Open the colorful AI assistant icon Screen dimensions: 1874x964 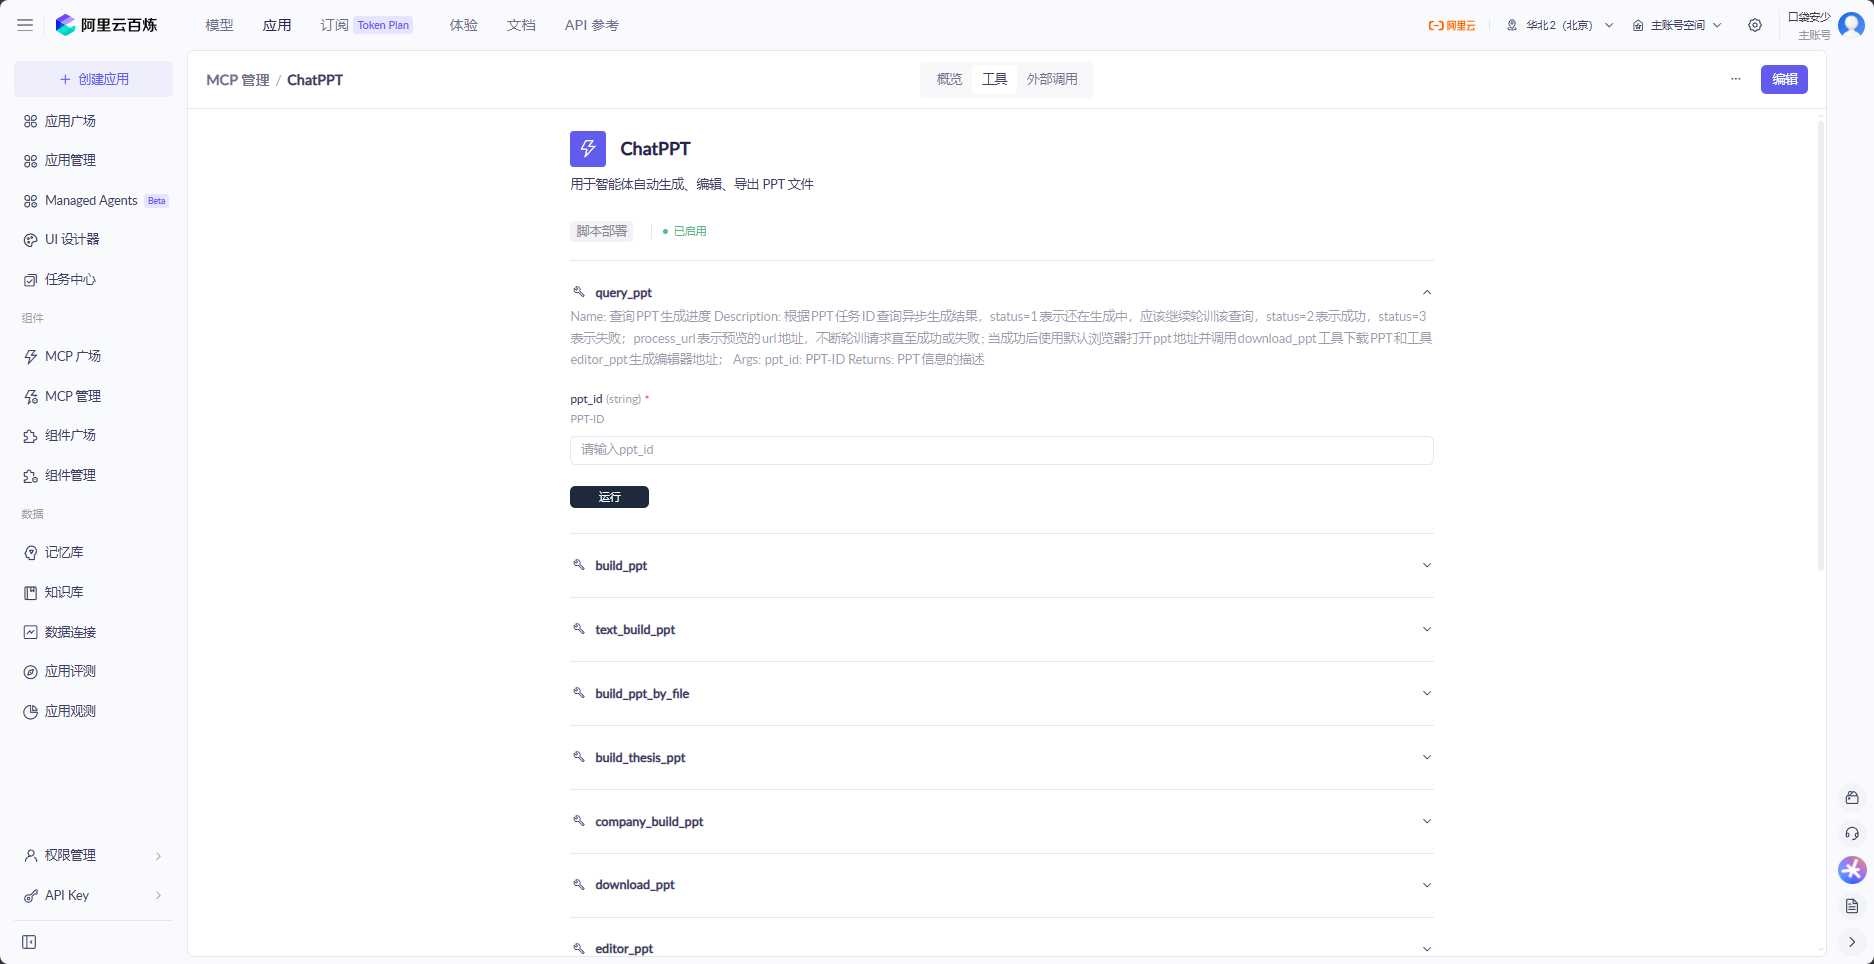tap(1852, 870)
